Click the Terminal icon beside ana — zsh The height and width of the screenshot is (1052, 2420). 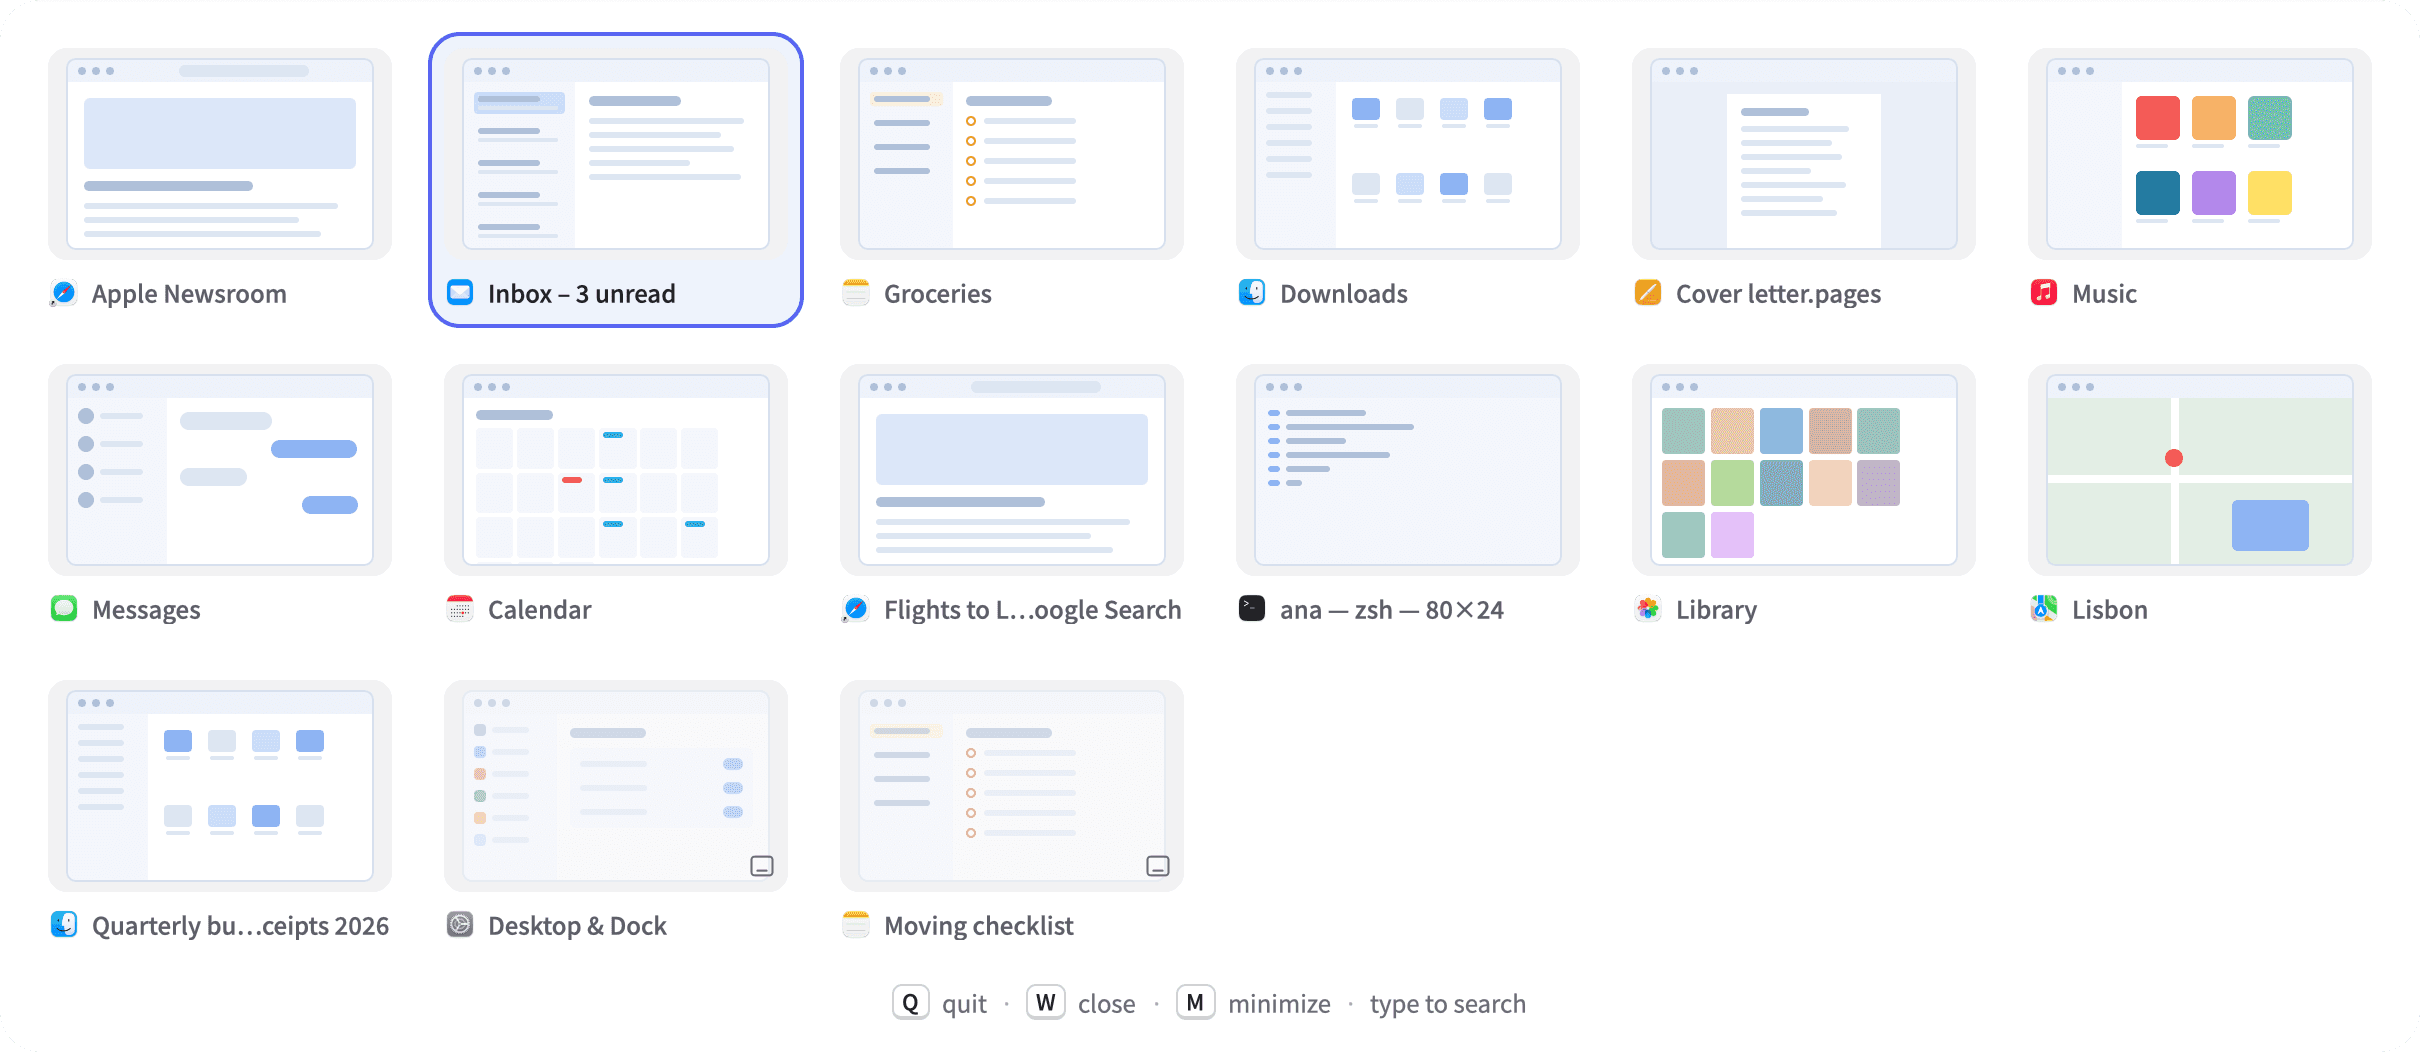pos(1252,609)
